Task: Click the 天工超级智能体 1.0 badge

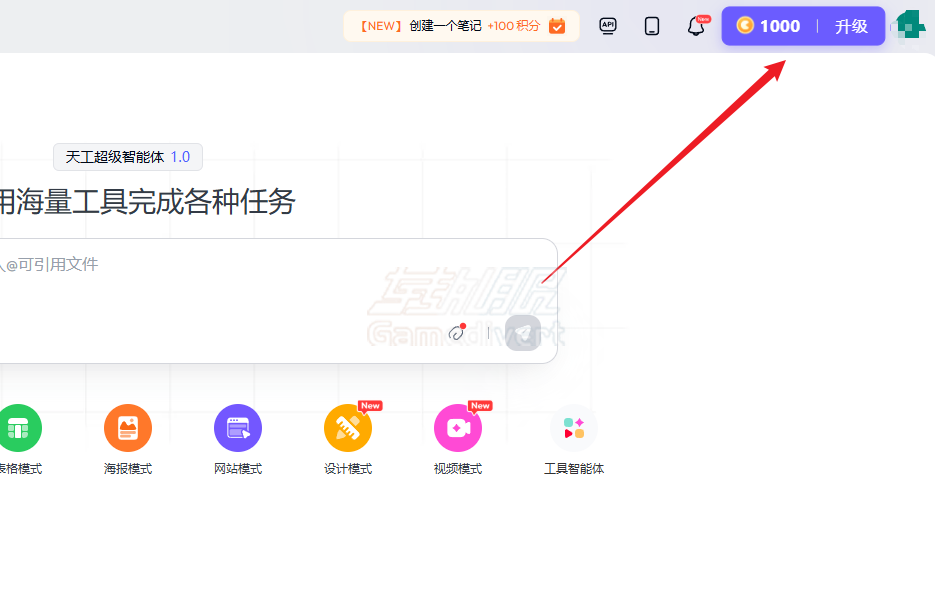Action: [127, 157]
